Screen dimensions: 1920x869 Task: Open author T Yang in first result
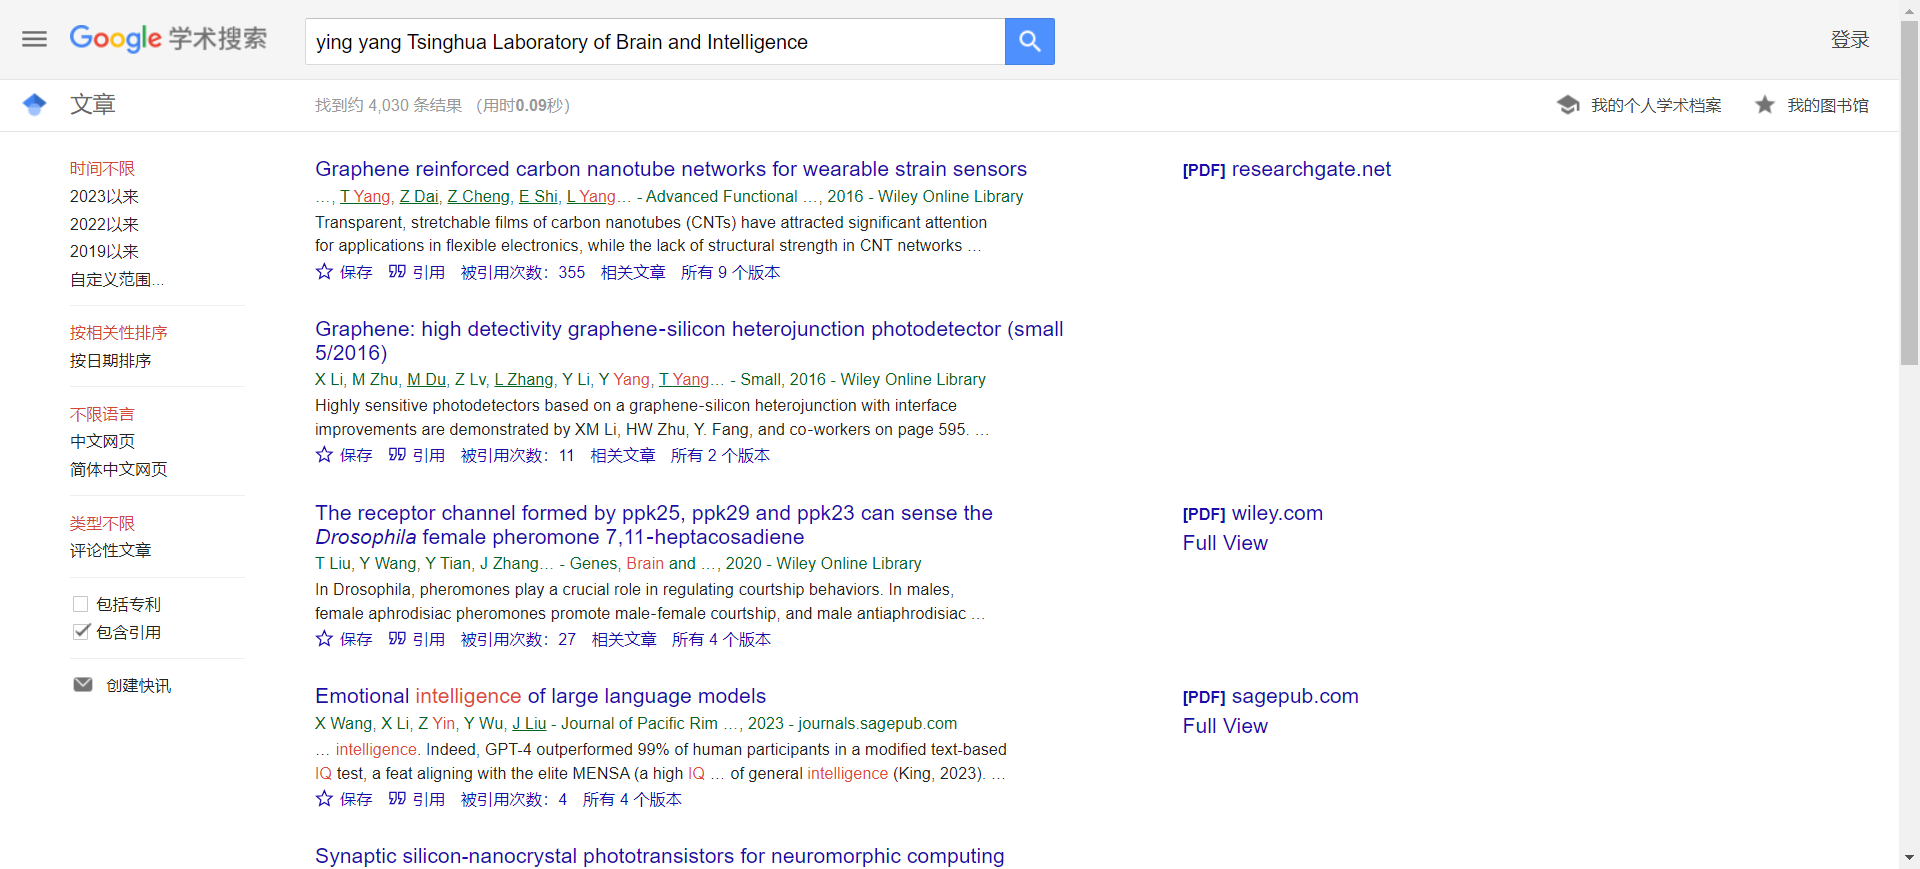tap(365, 196)
